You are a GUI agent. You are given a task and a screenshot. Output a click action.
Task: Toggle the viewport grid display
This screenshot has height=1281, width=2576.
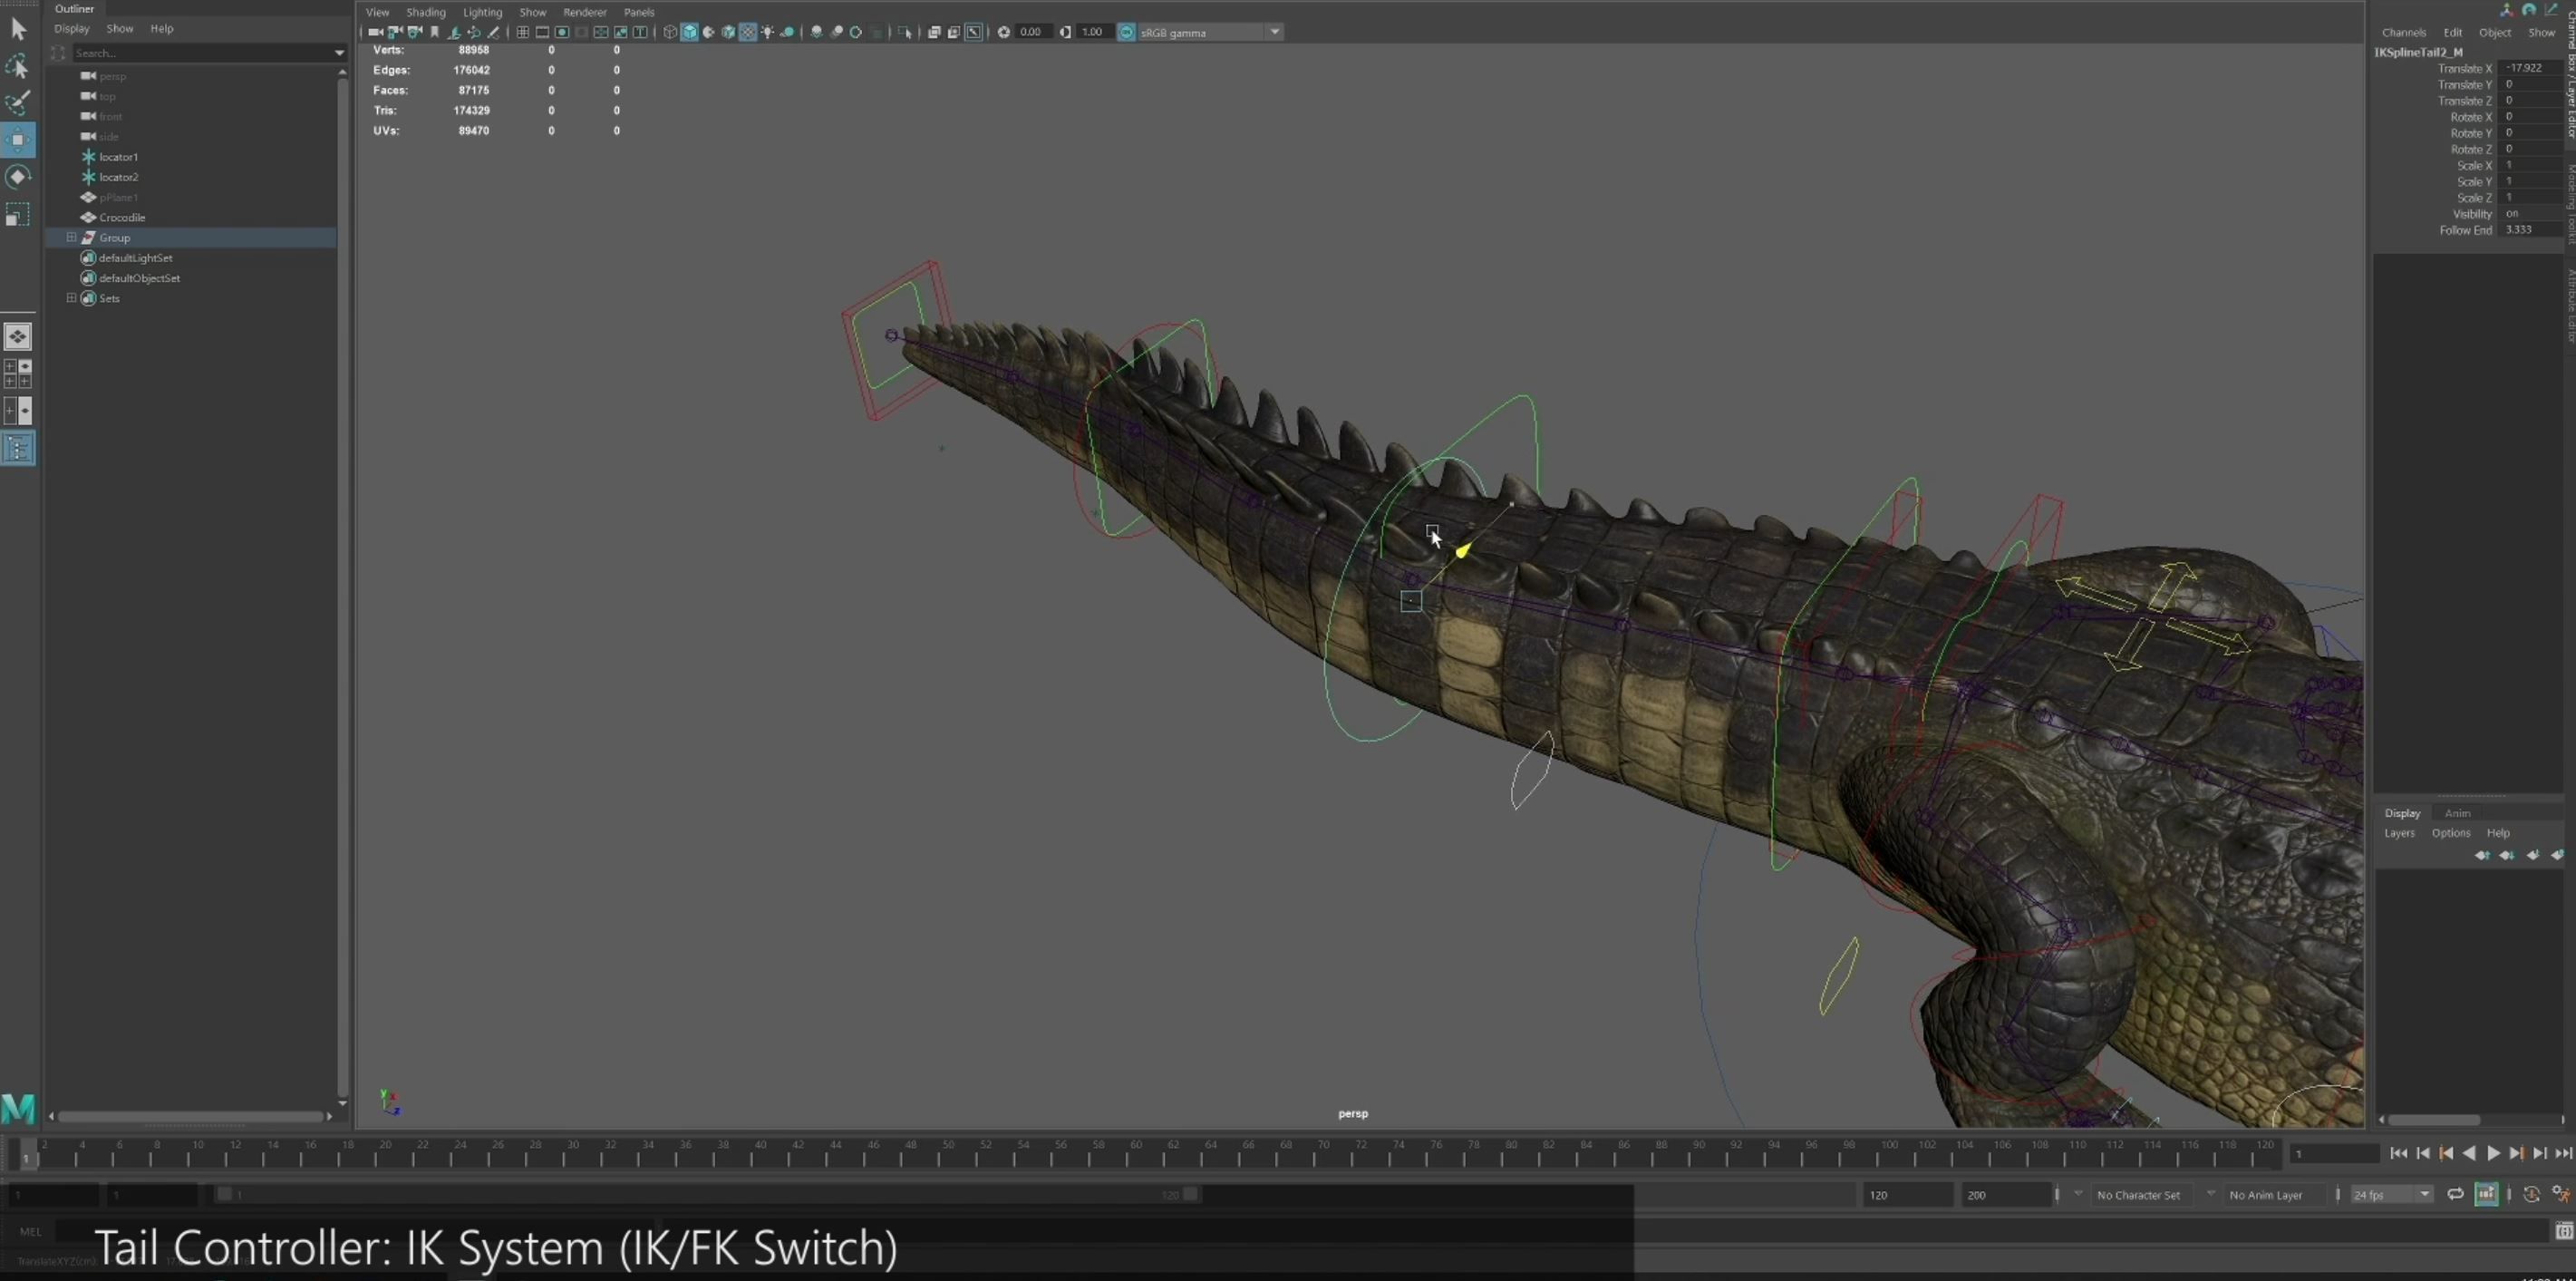coord(522,32)
